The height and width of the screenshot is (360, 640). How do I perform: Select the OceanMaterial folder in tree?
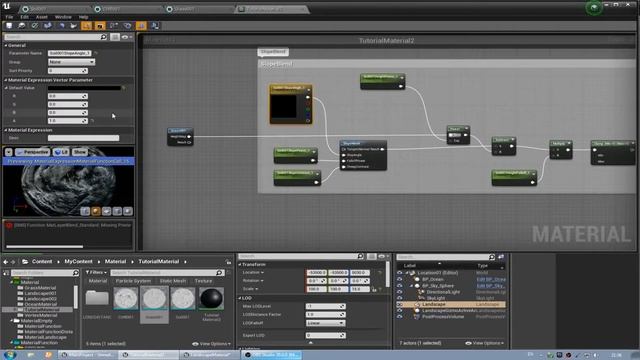point(40,304)
